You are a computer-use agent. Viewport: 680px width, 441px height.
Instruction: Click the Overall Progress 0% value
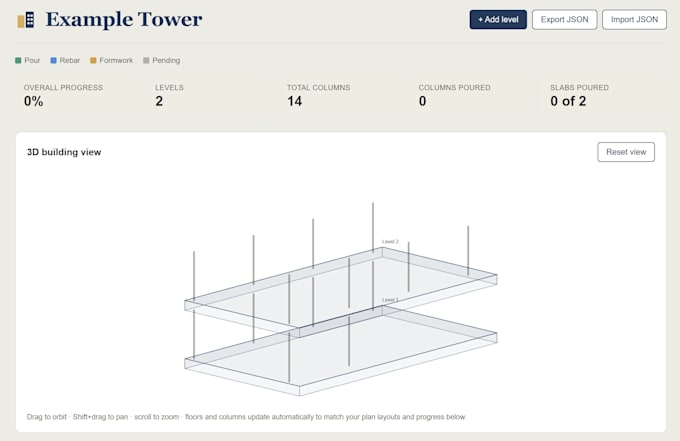[33, 101]
